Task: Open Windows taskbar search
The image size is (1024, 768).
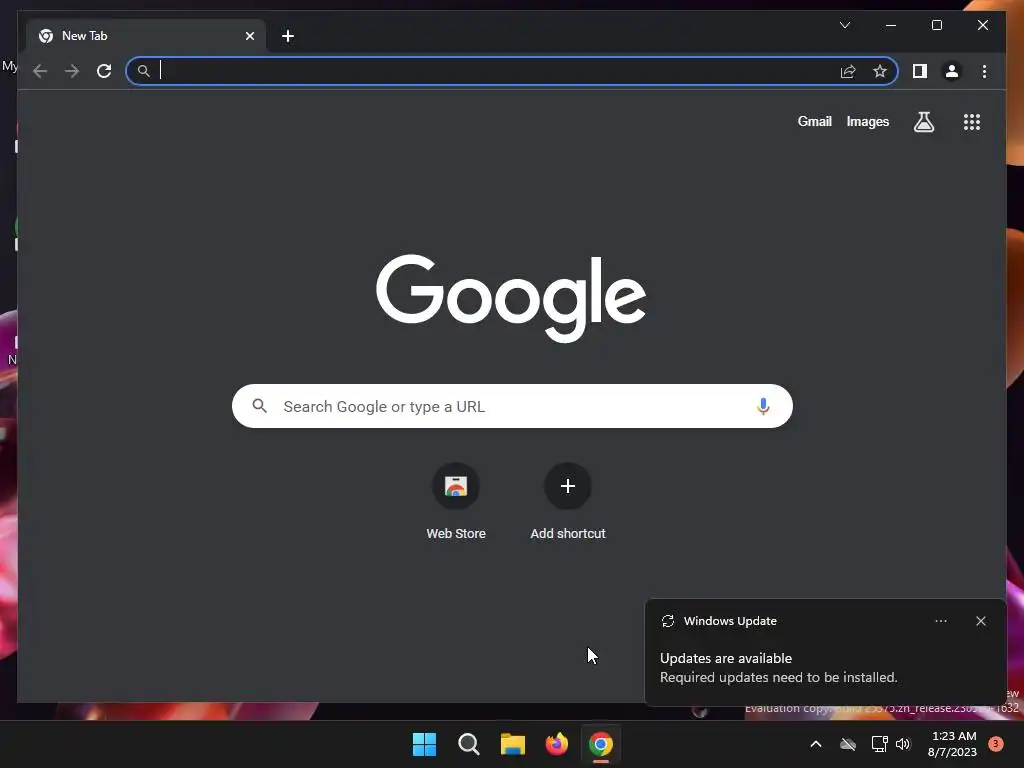Action: click(468, 744)
